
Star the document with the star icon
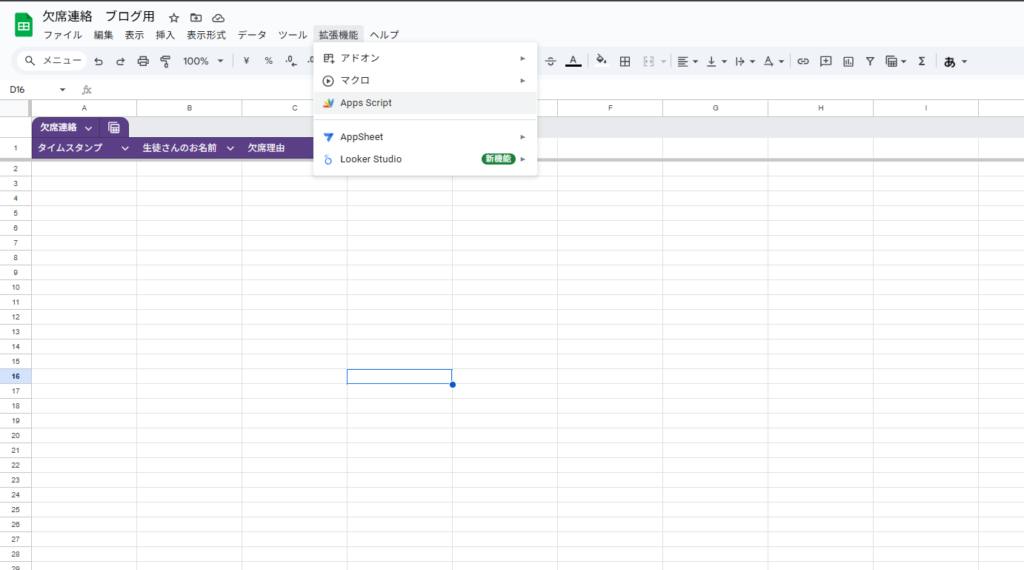pos(174,18)
